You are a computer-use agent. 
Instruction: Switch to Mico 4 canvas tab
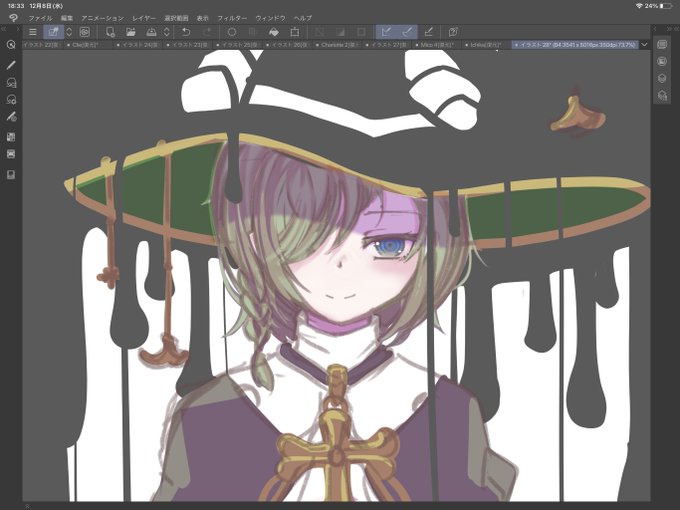click(437, 45)
